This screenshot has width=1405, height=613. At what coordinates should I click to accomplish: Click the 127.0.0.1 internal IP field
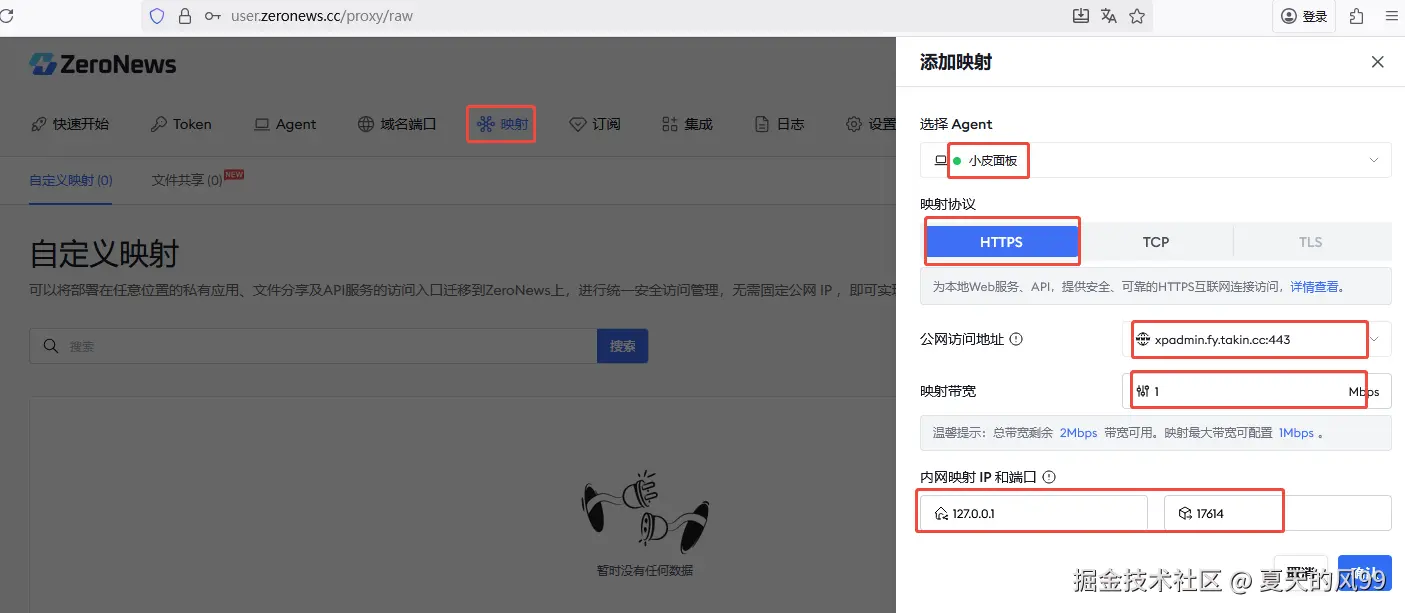(x=1034, y=513)
